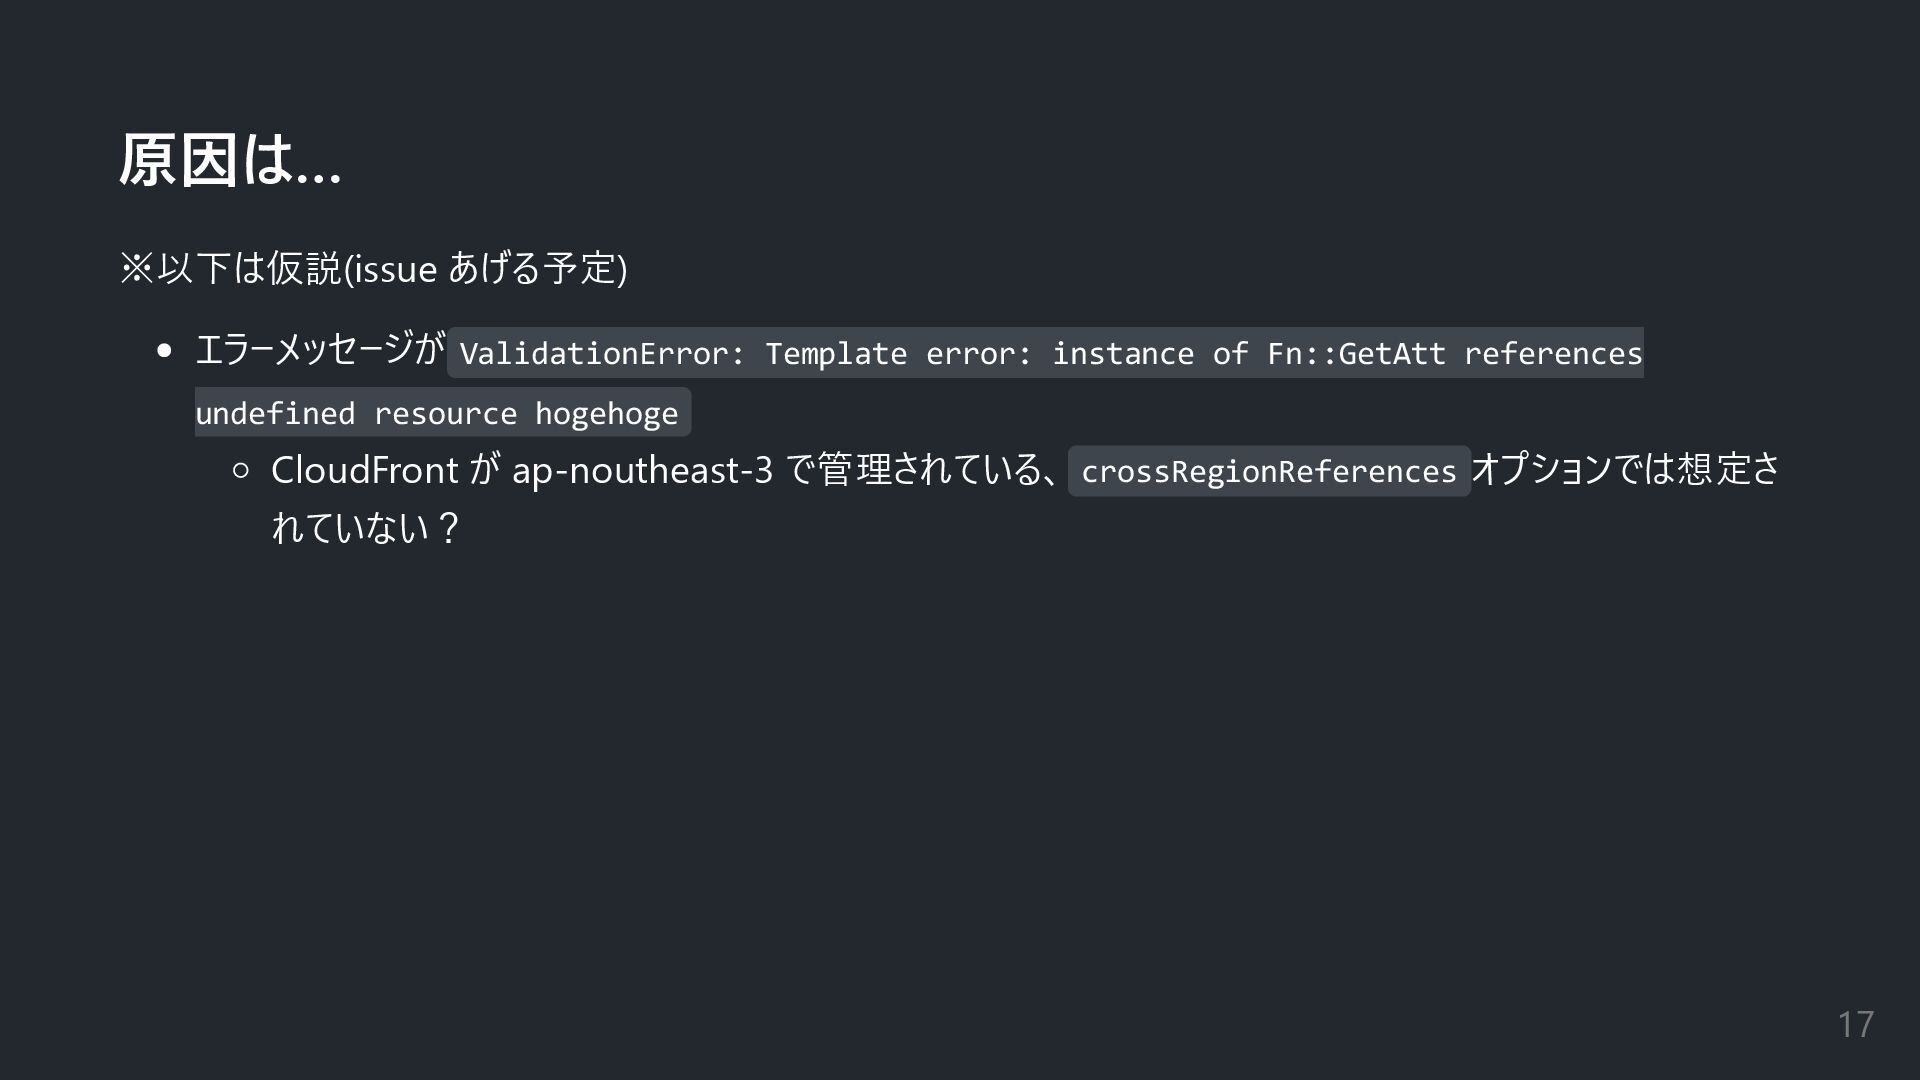Click the trailing text れていない？

pyautogui.click(x=366, y=527)
